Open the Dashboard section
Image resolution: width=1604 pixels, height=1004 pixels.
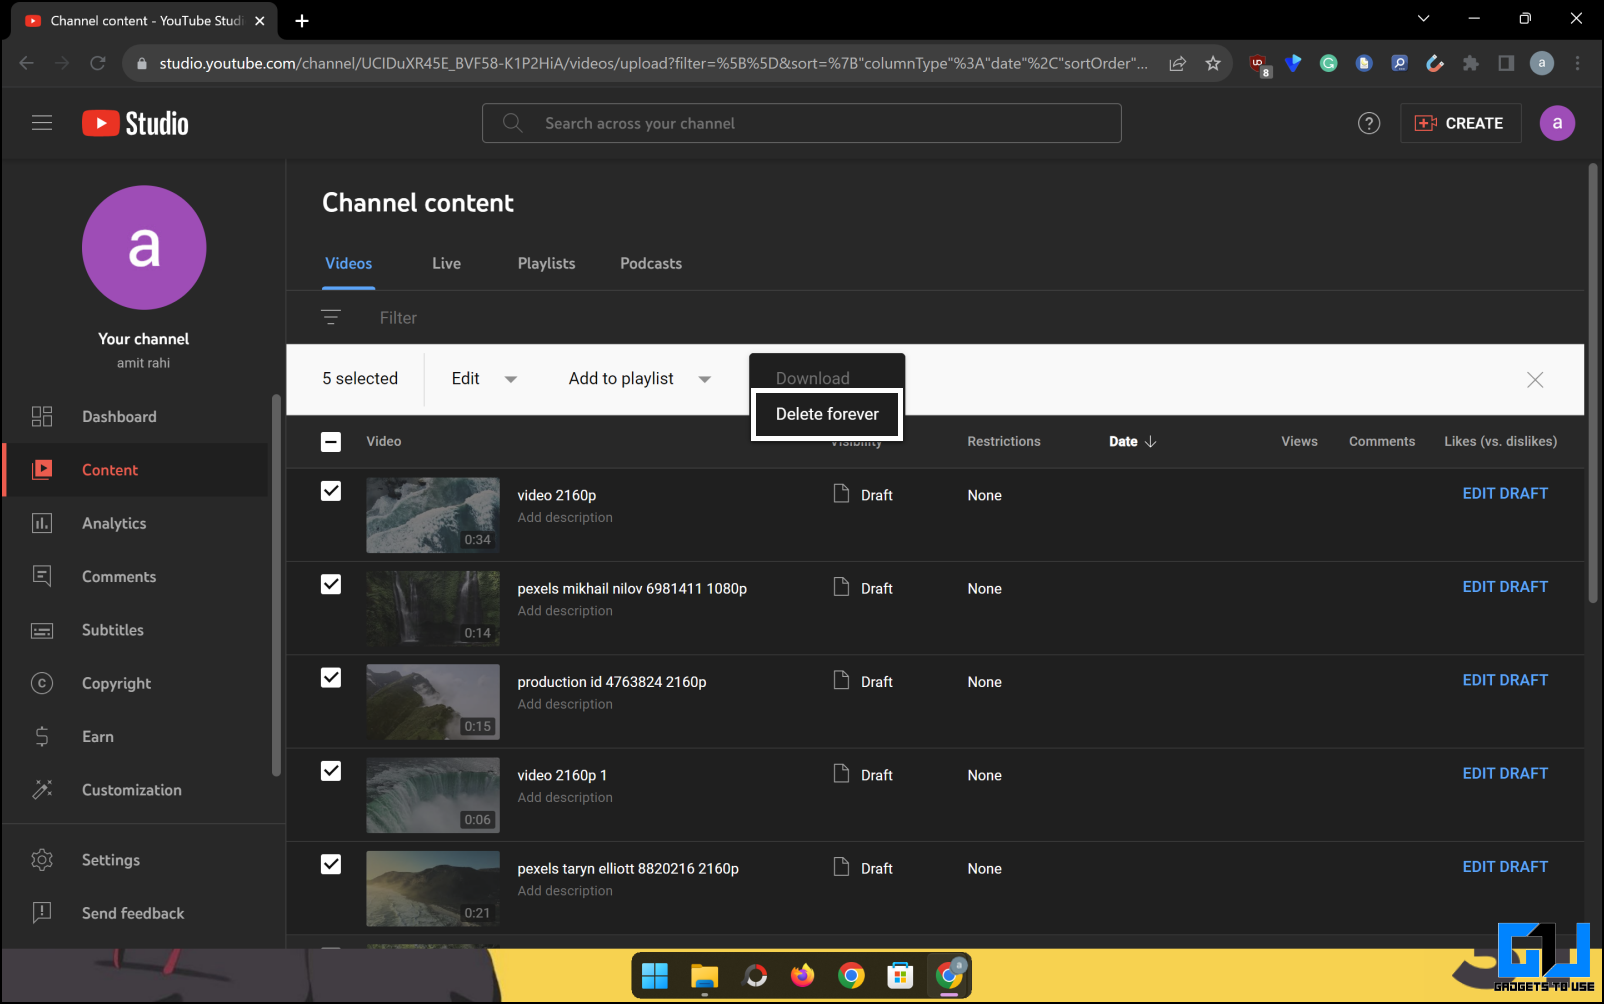pos(119,416)
